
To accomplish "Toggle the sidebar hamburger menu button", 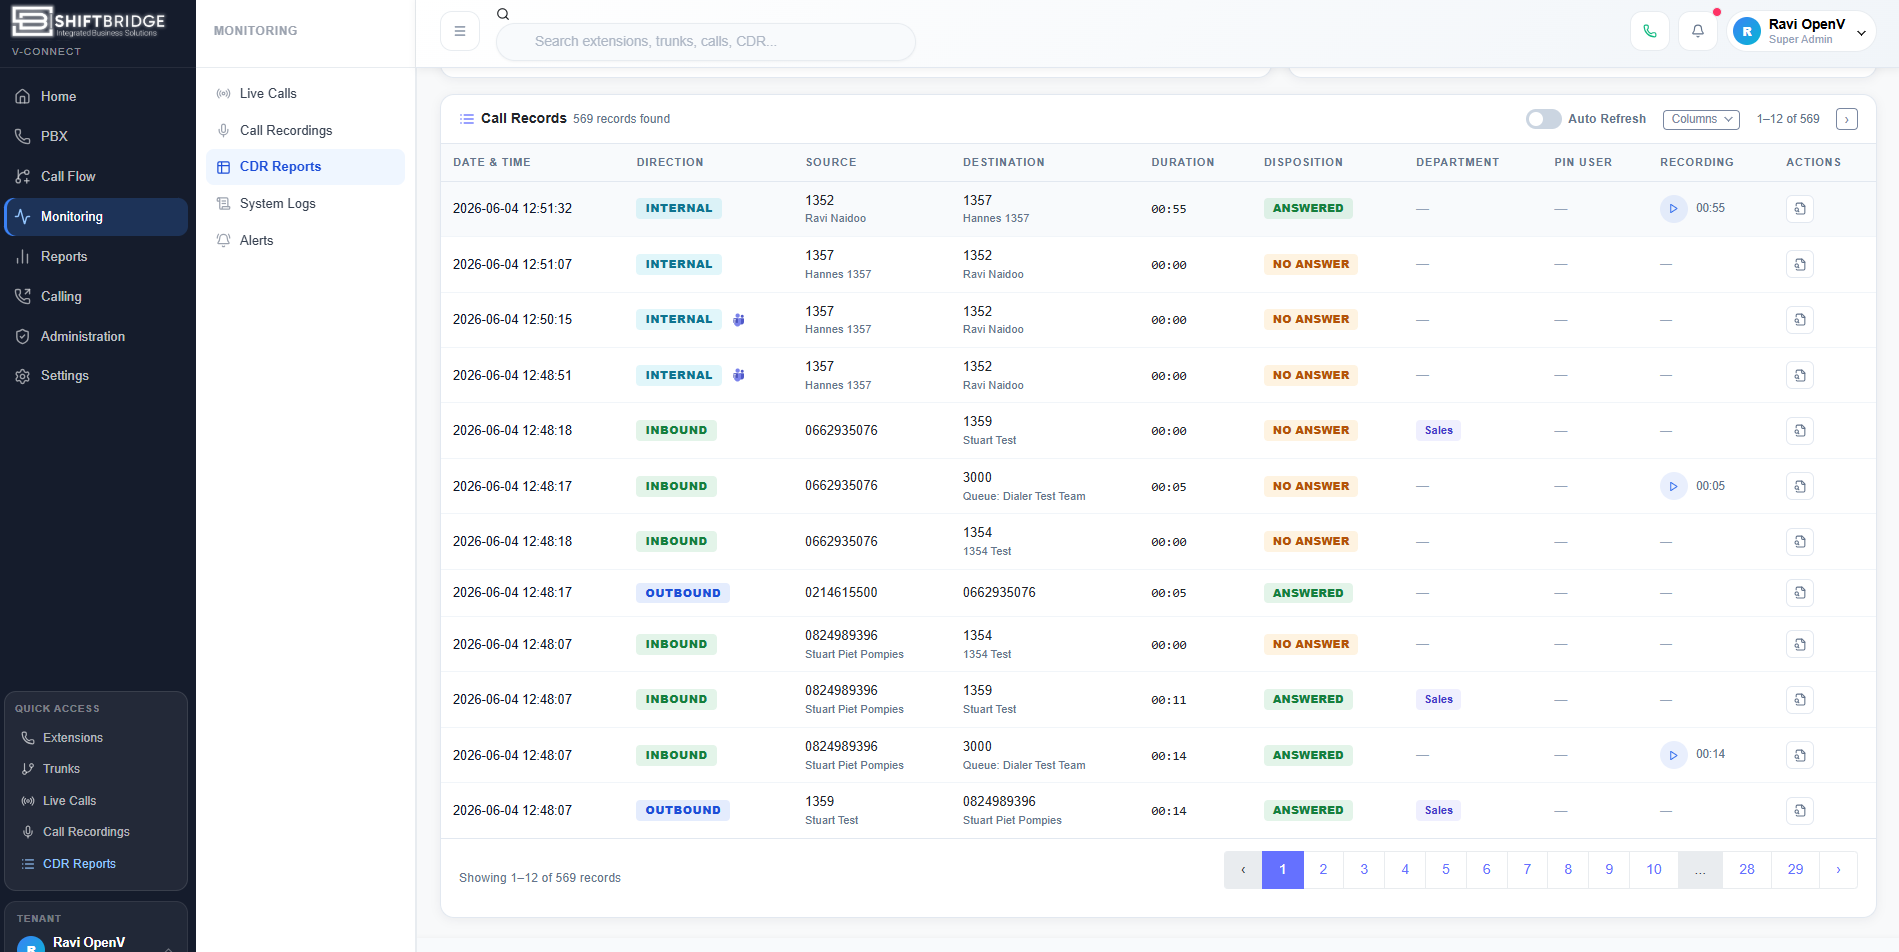I will (x=460, y=31).
